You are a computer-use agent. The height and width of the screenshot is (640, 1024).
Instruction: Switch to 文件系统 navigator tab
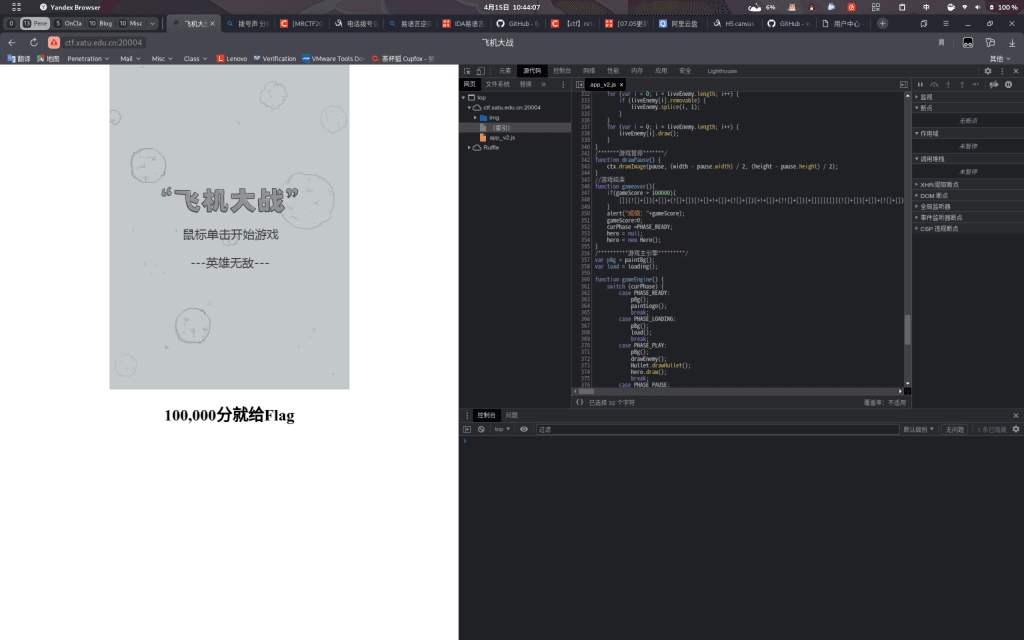[x=497, y=84]
